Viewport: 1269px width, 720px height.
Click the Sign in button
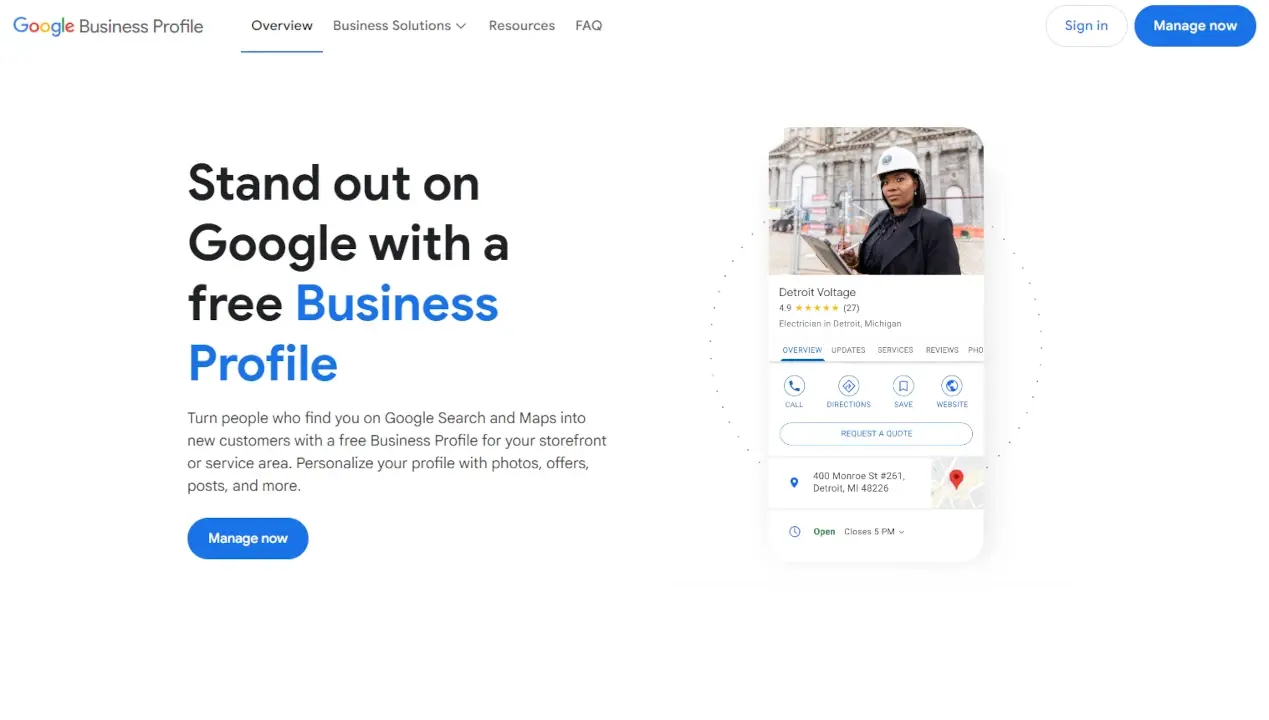click(x=1086, y=26)
